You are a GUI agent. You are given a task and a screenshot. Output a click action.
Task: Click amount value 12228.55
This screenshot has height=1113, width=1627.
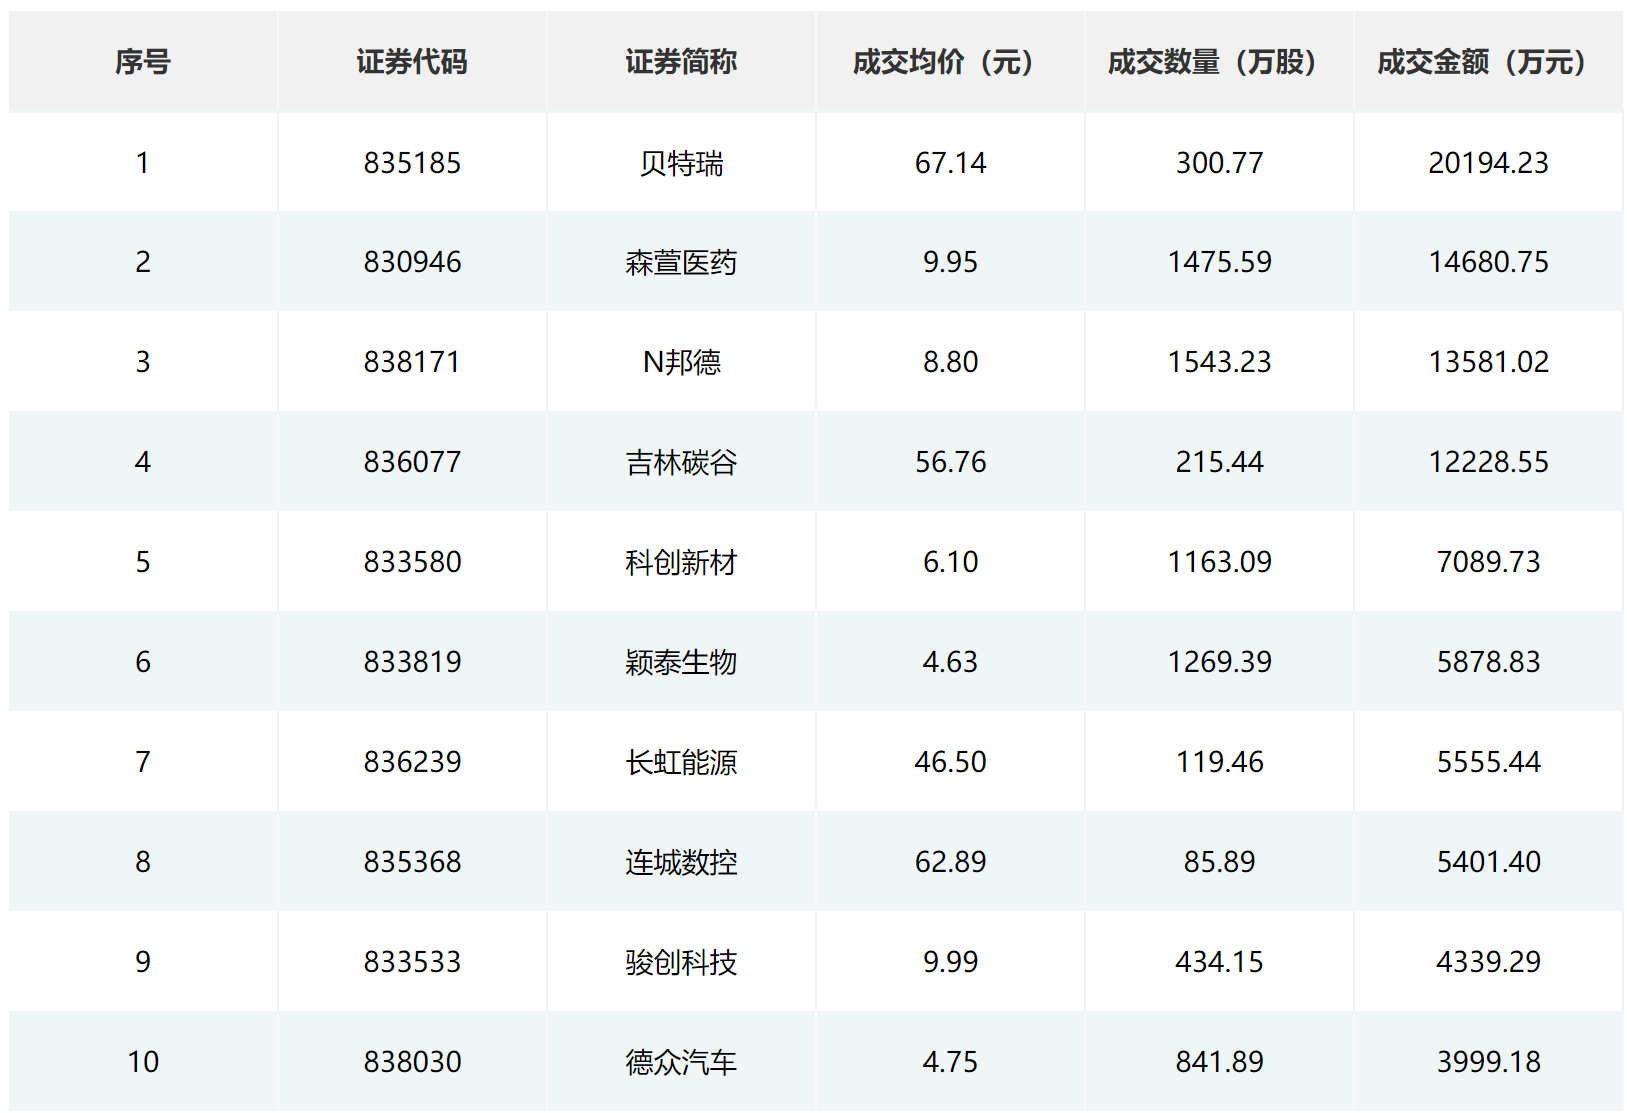[x=1488, y=462]
